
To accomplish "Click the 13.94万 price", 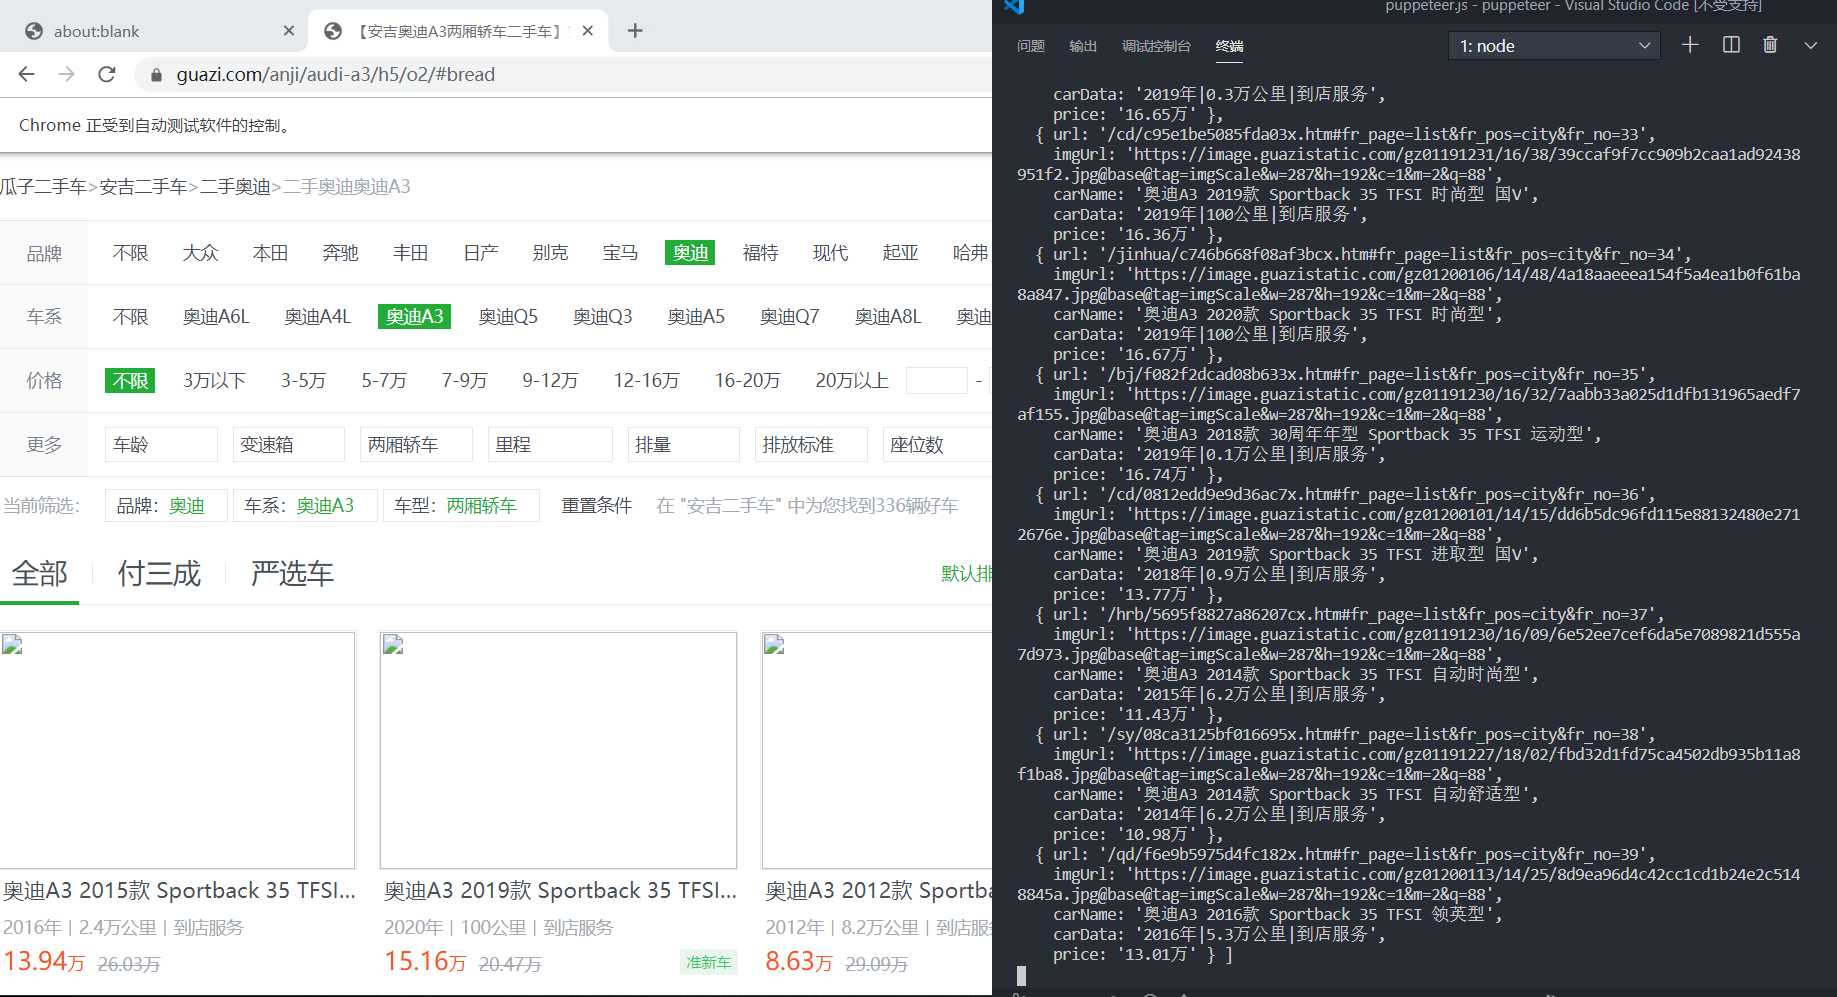I will (x=43, y=962).
